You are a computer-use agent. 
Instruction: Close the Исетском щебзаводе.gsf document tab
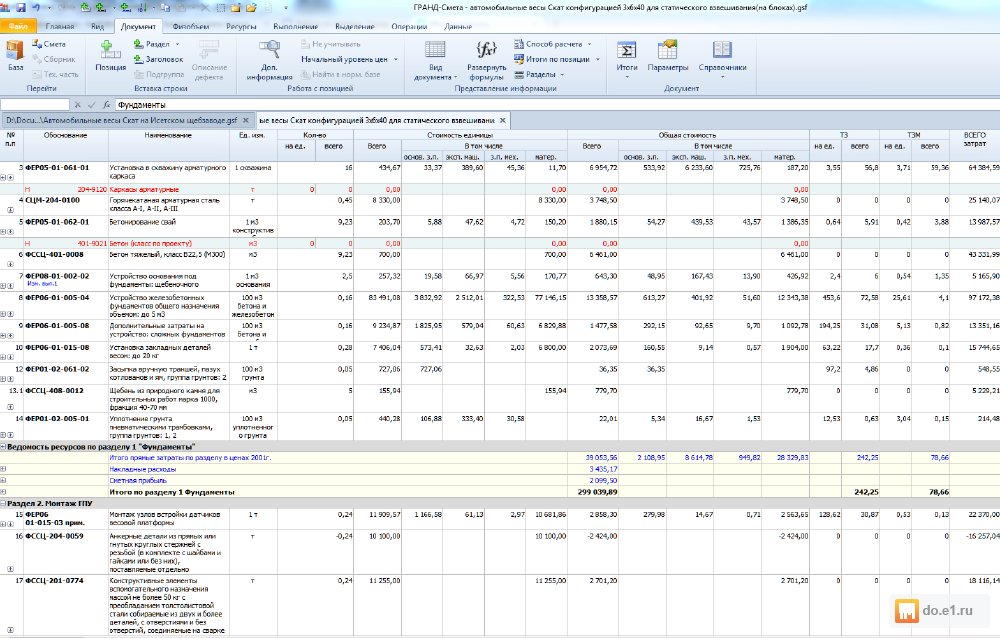pos(246,120)
